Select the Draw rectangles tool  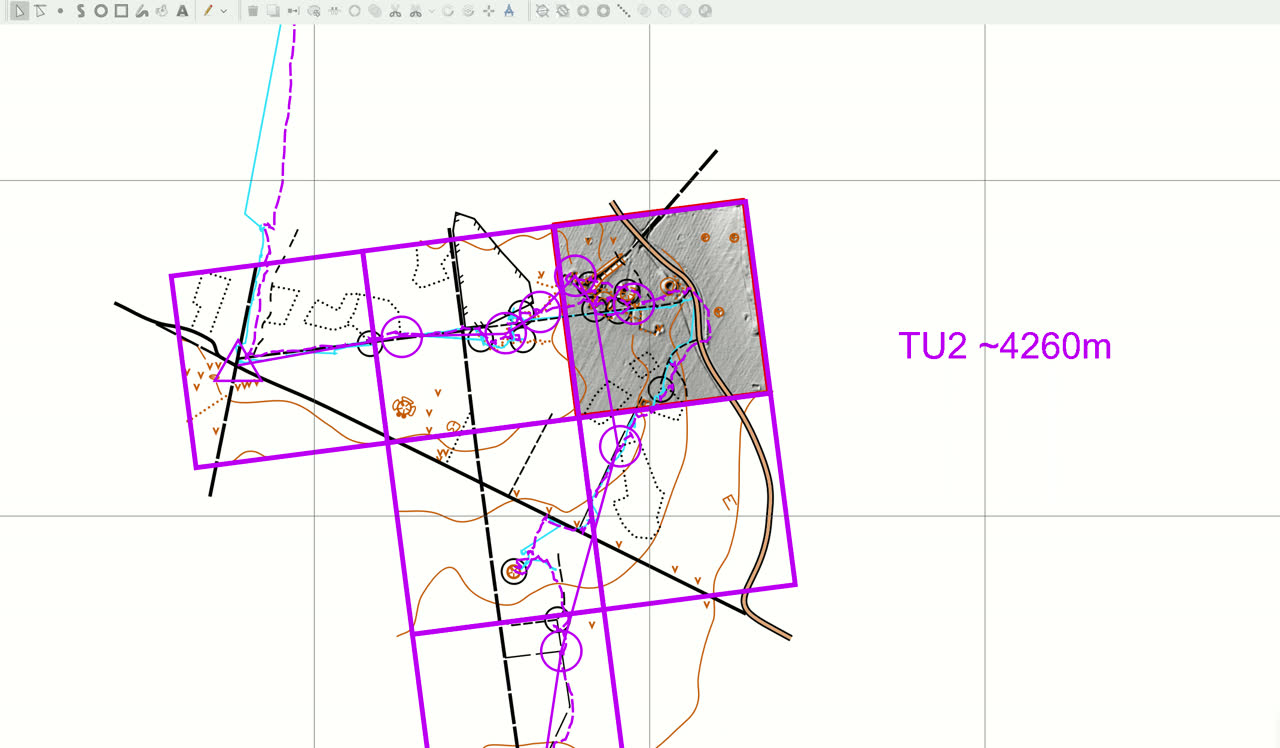tap(121, 11)
